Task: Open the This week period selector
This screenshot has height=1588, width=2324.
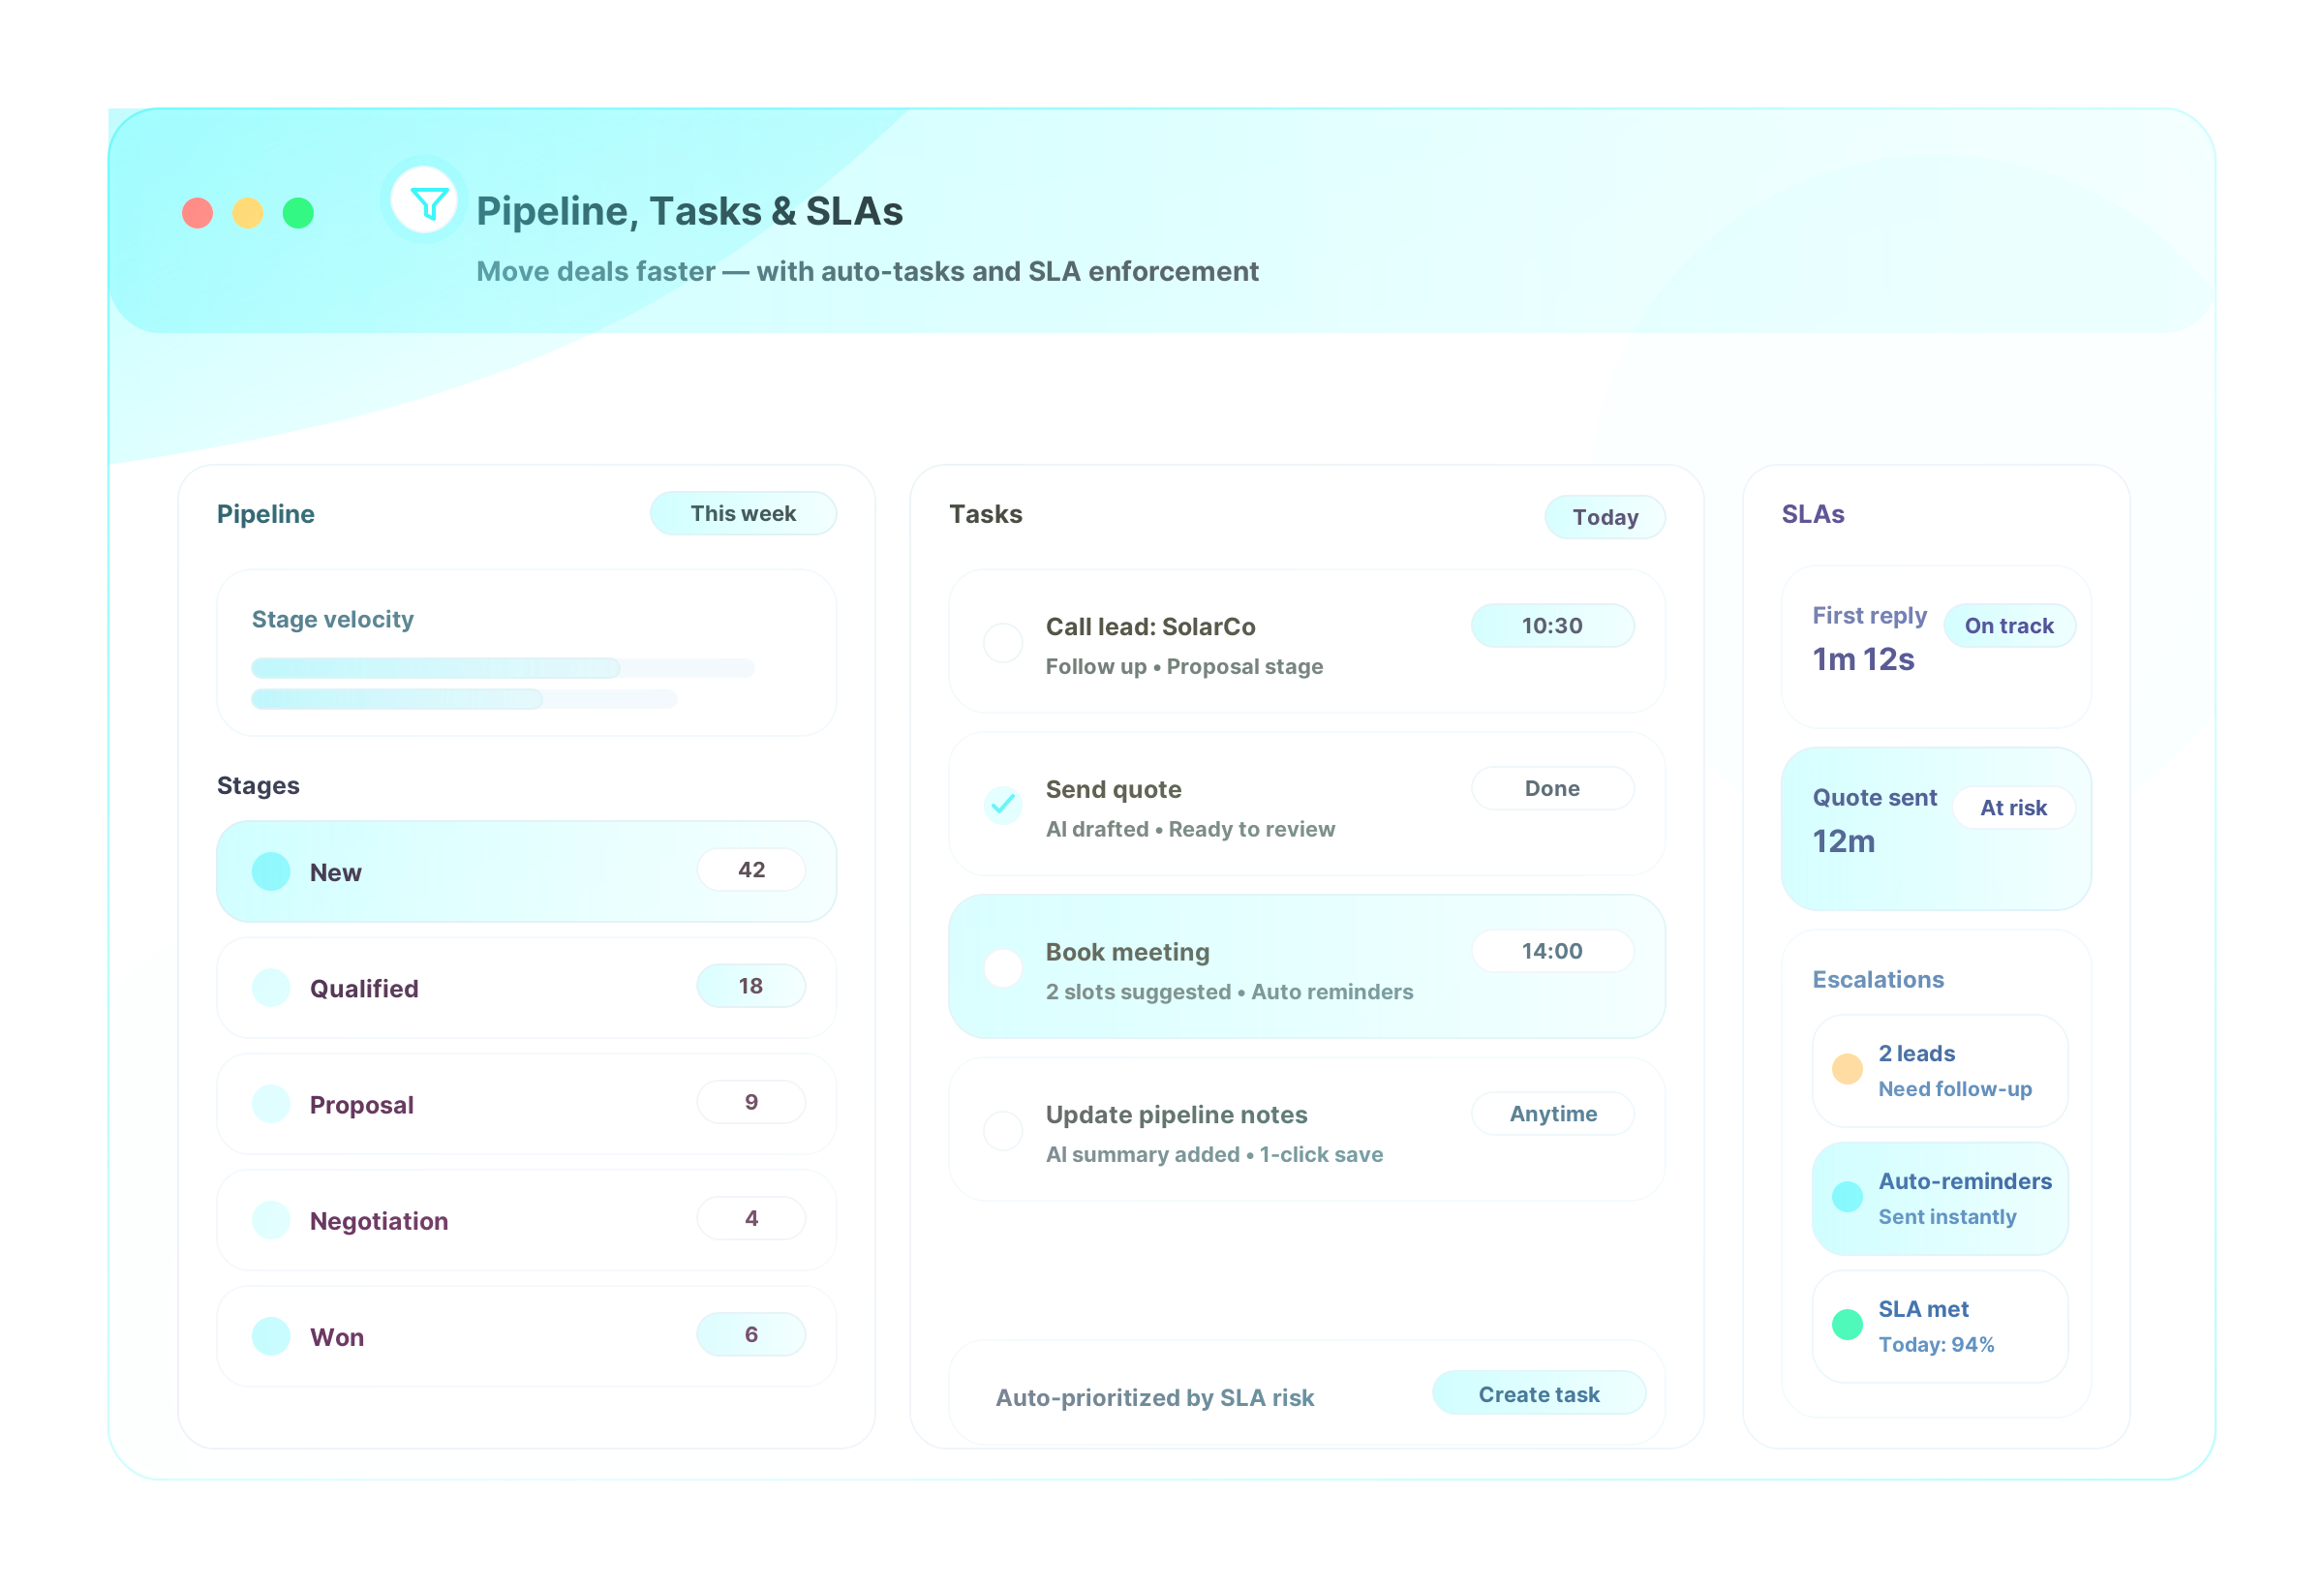Action: 743,513
